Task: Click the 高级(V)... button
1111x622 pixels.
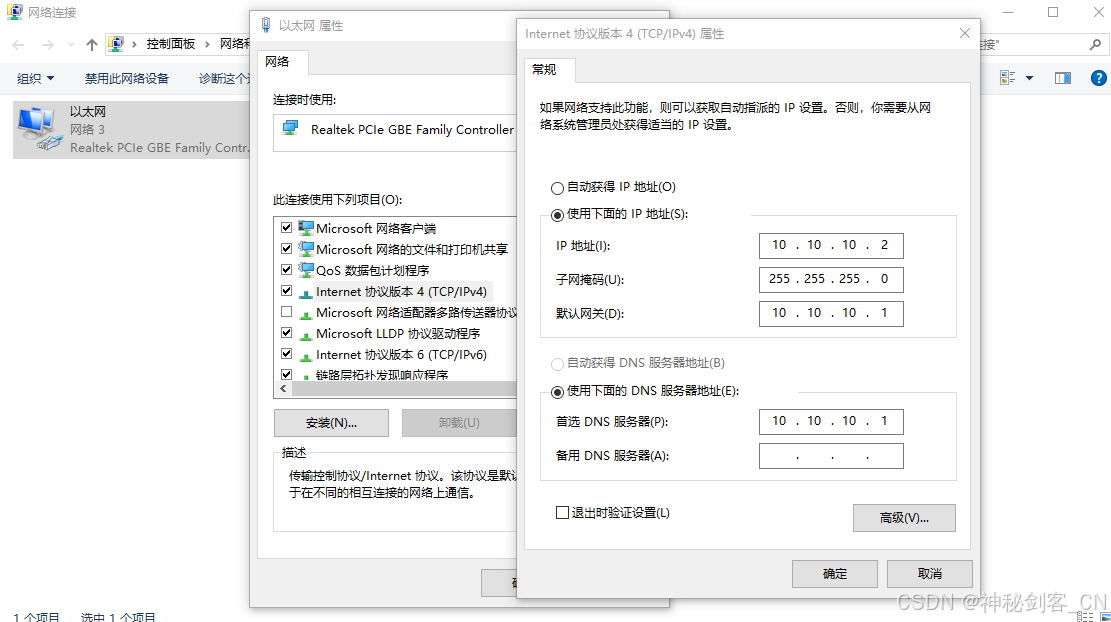Action: point(904,518)
